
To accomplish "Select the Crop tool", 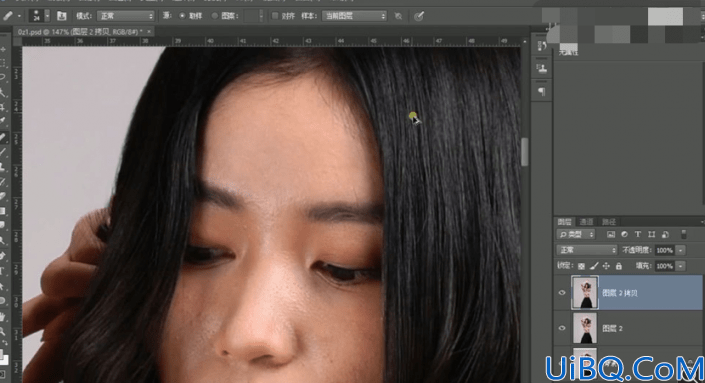I will coord(3,107).
